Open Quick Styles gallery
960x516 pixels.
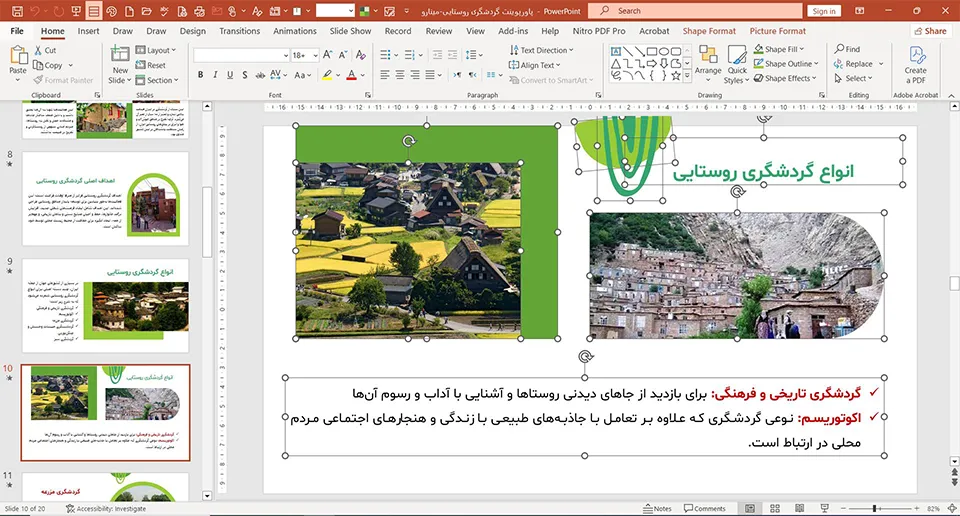pyautogui.click(x=737, y=64)
